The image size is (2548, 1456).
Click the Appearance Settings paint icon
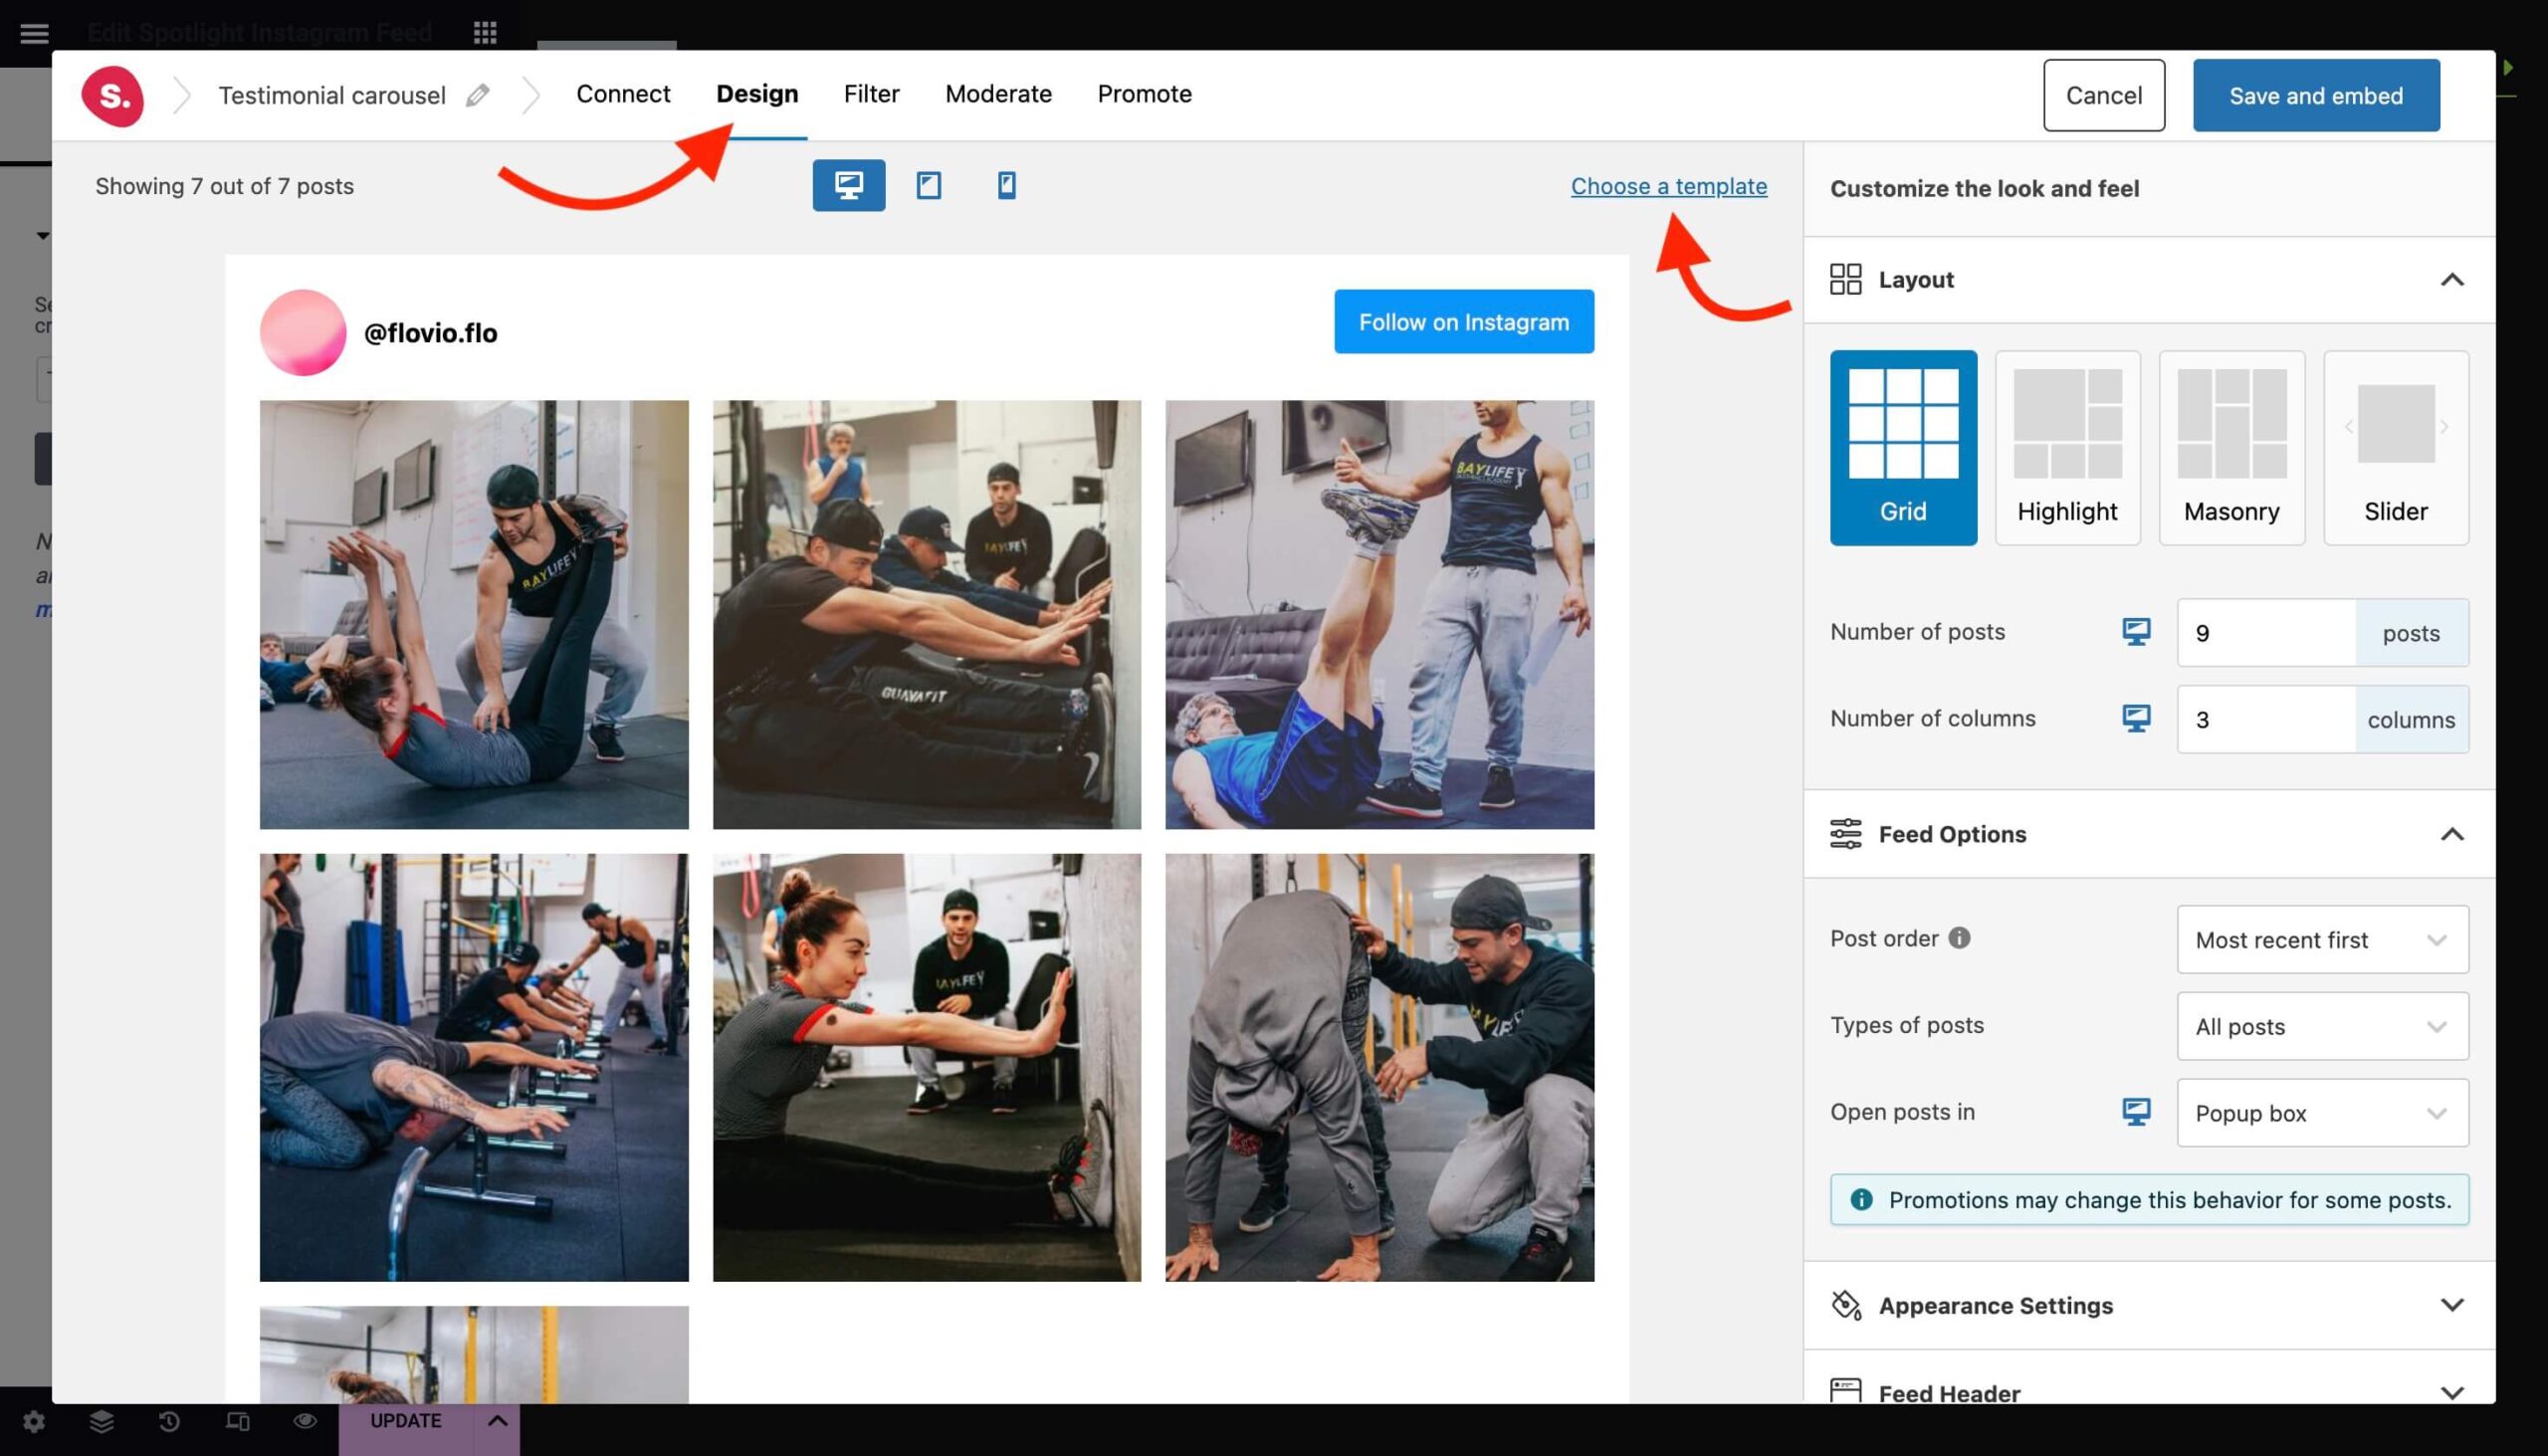tap(1845, 1305)
